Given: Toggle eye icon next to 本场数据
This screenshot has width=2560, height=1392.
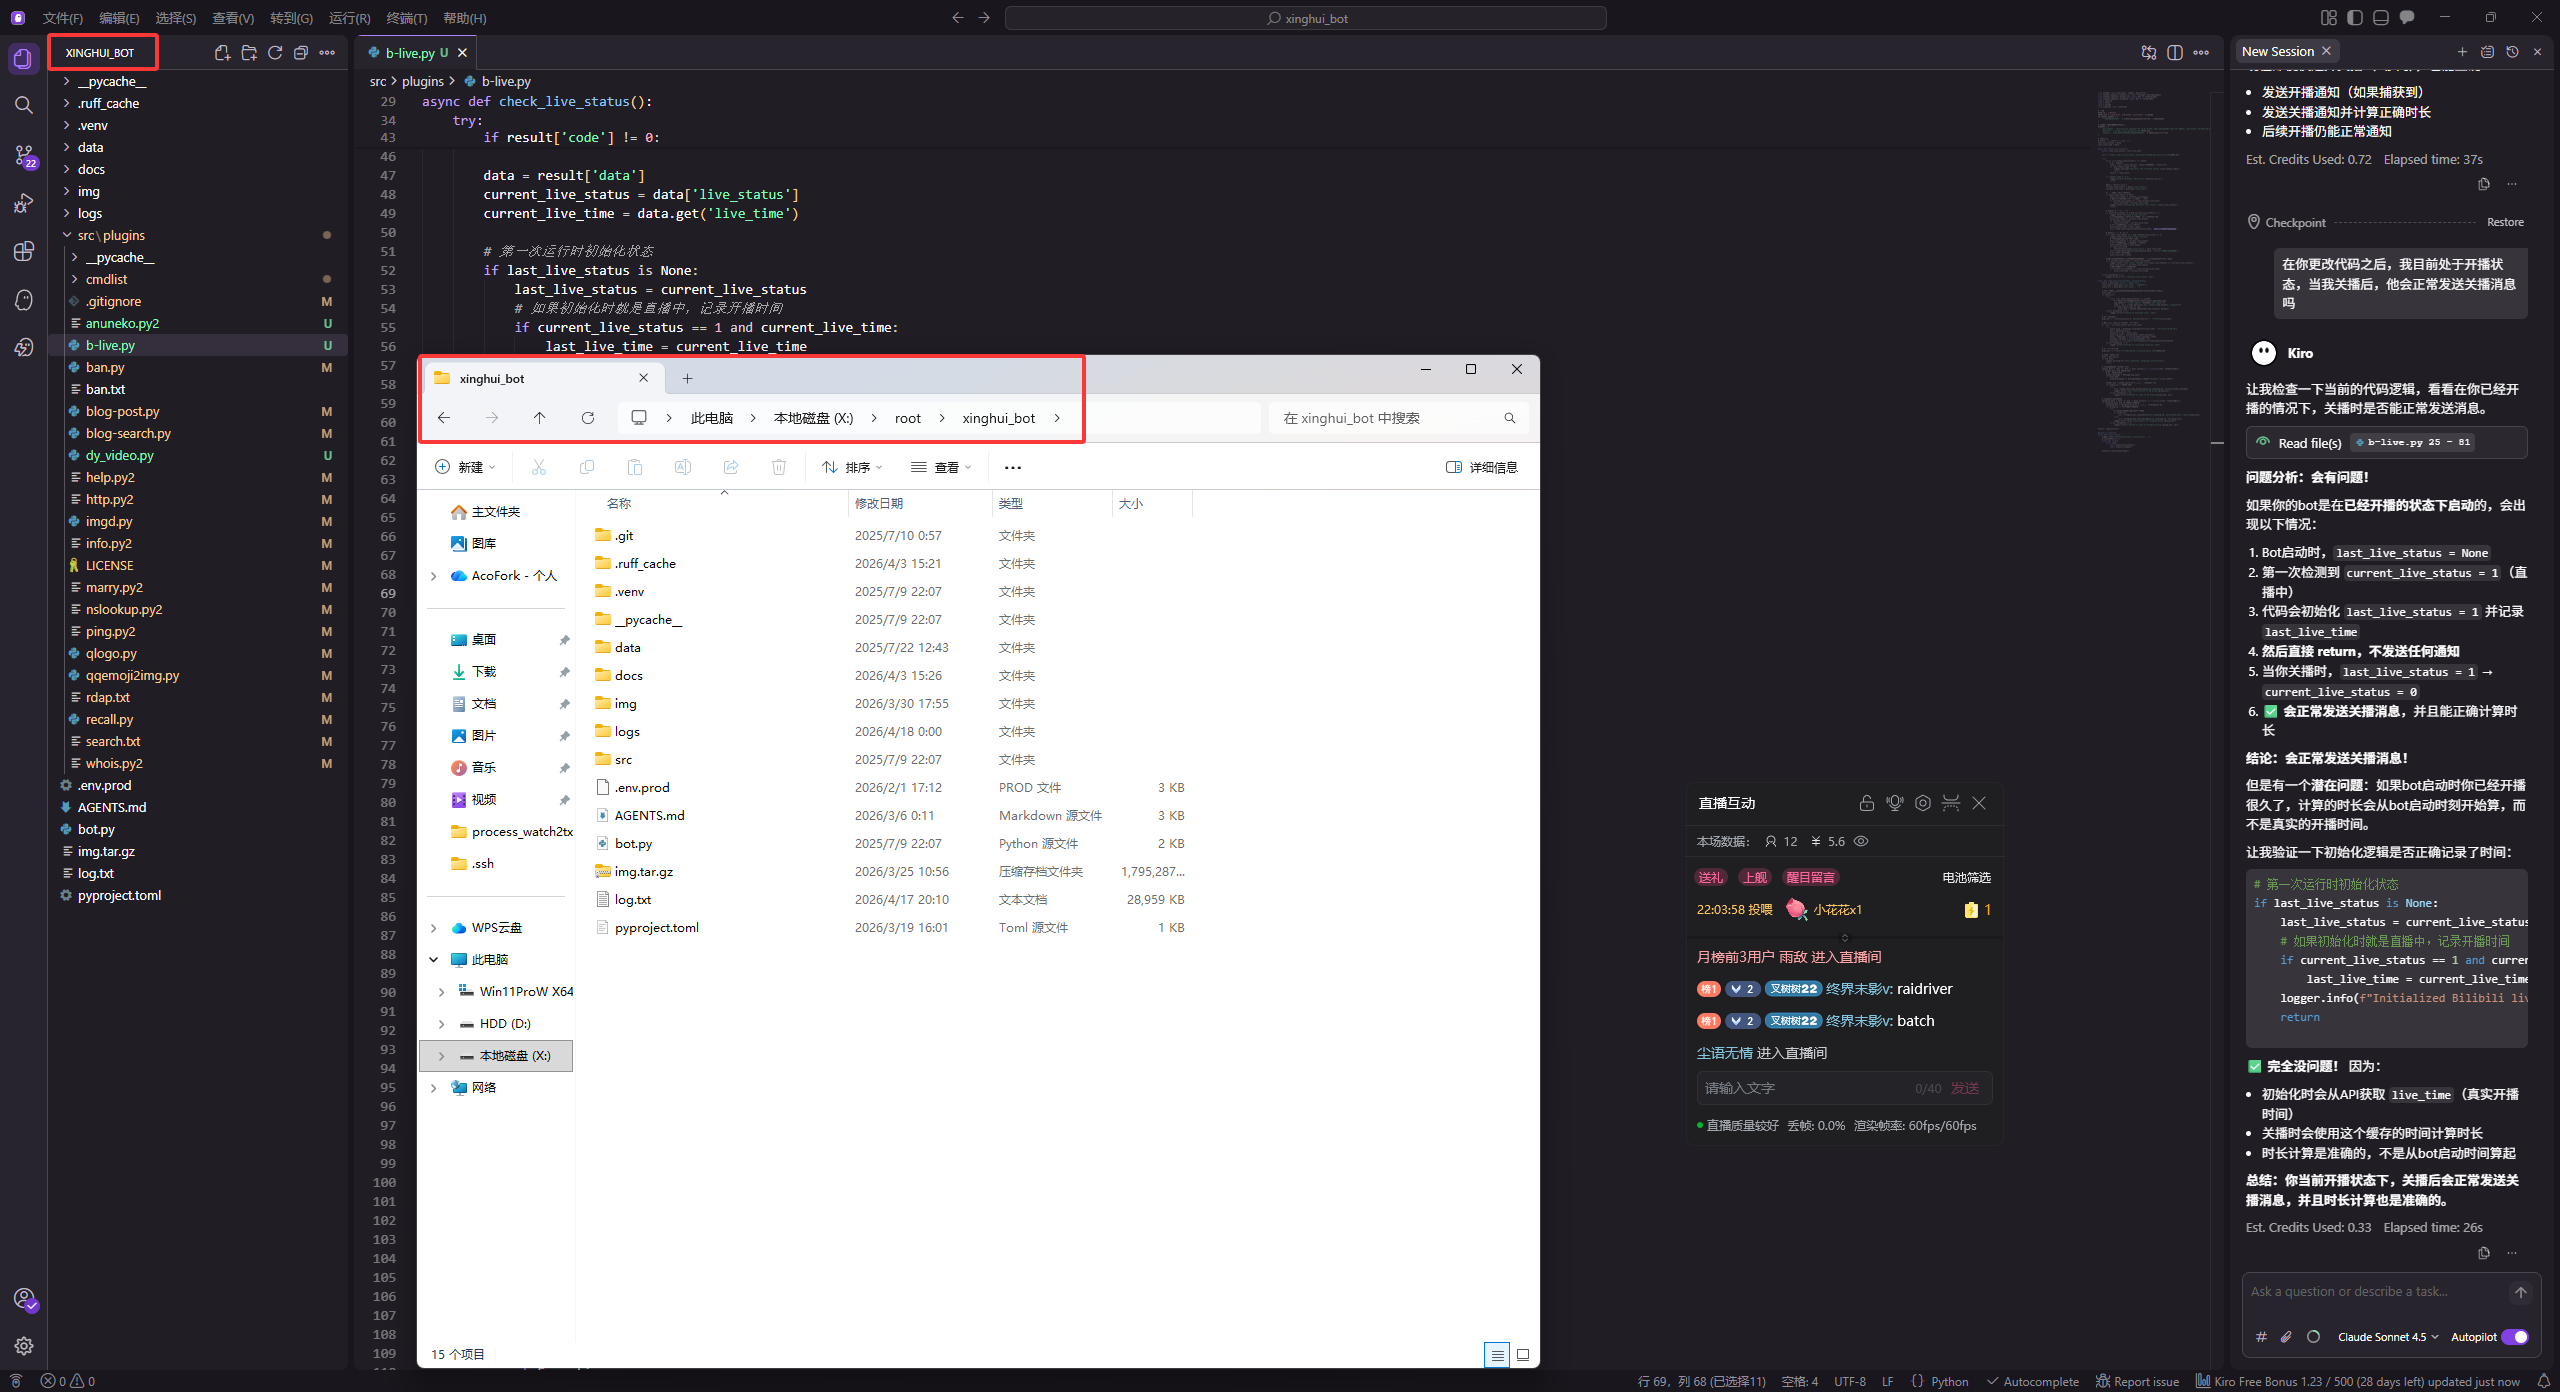Looking at the screenshot, I should (1861, 841).
